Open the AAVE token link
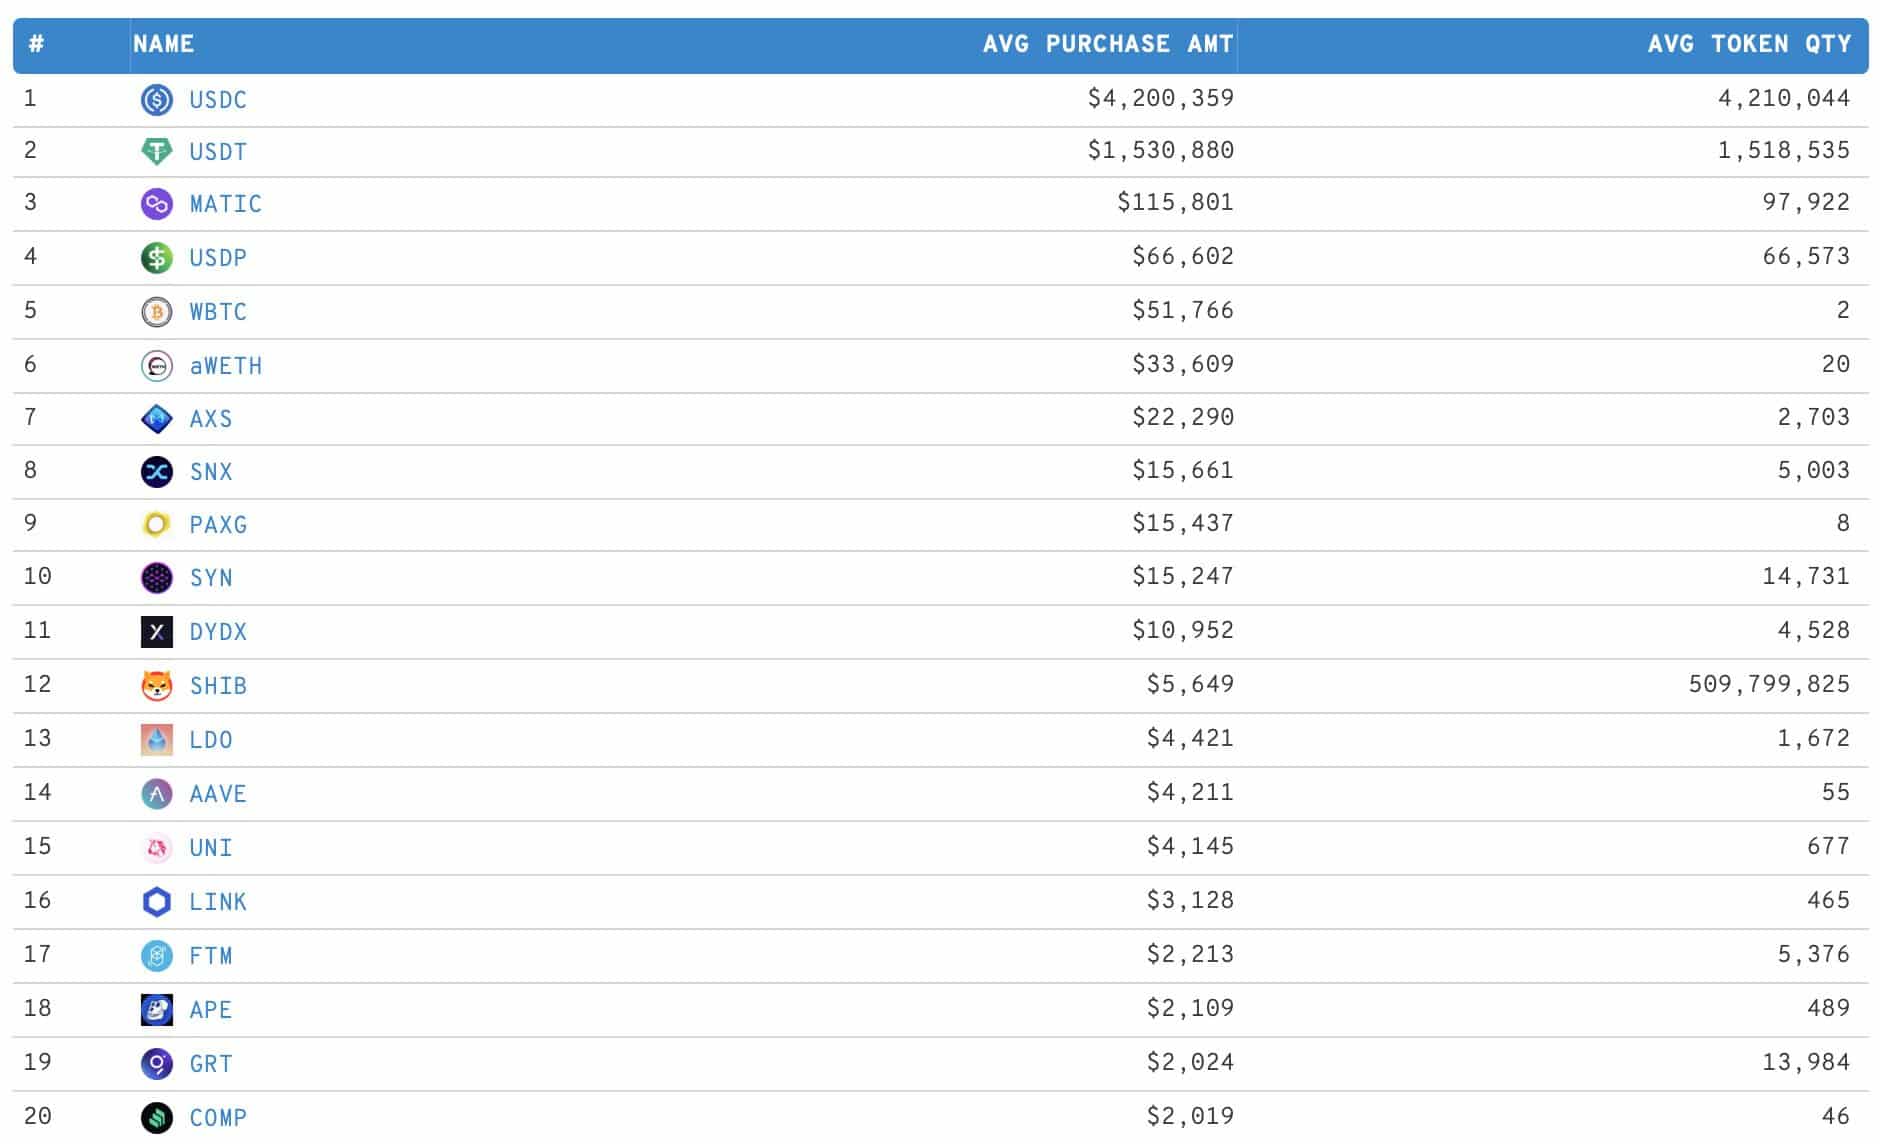 tap(218, 794)
